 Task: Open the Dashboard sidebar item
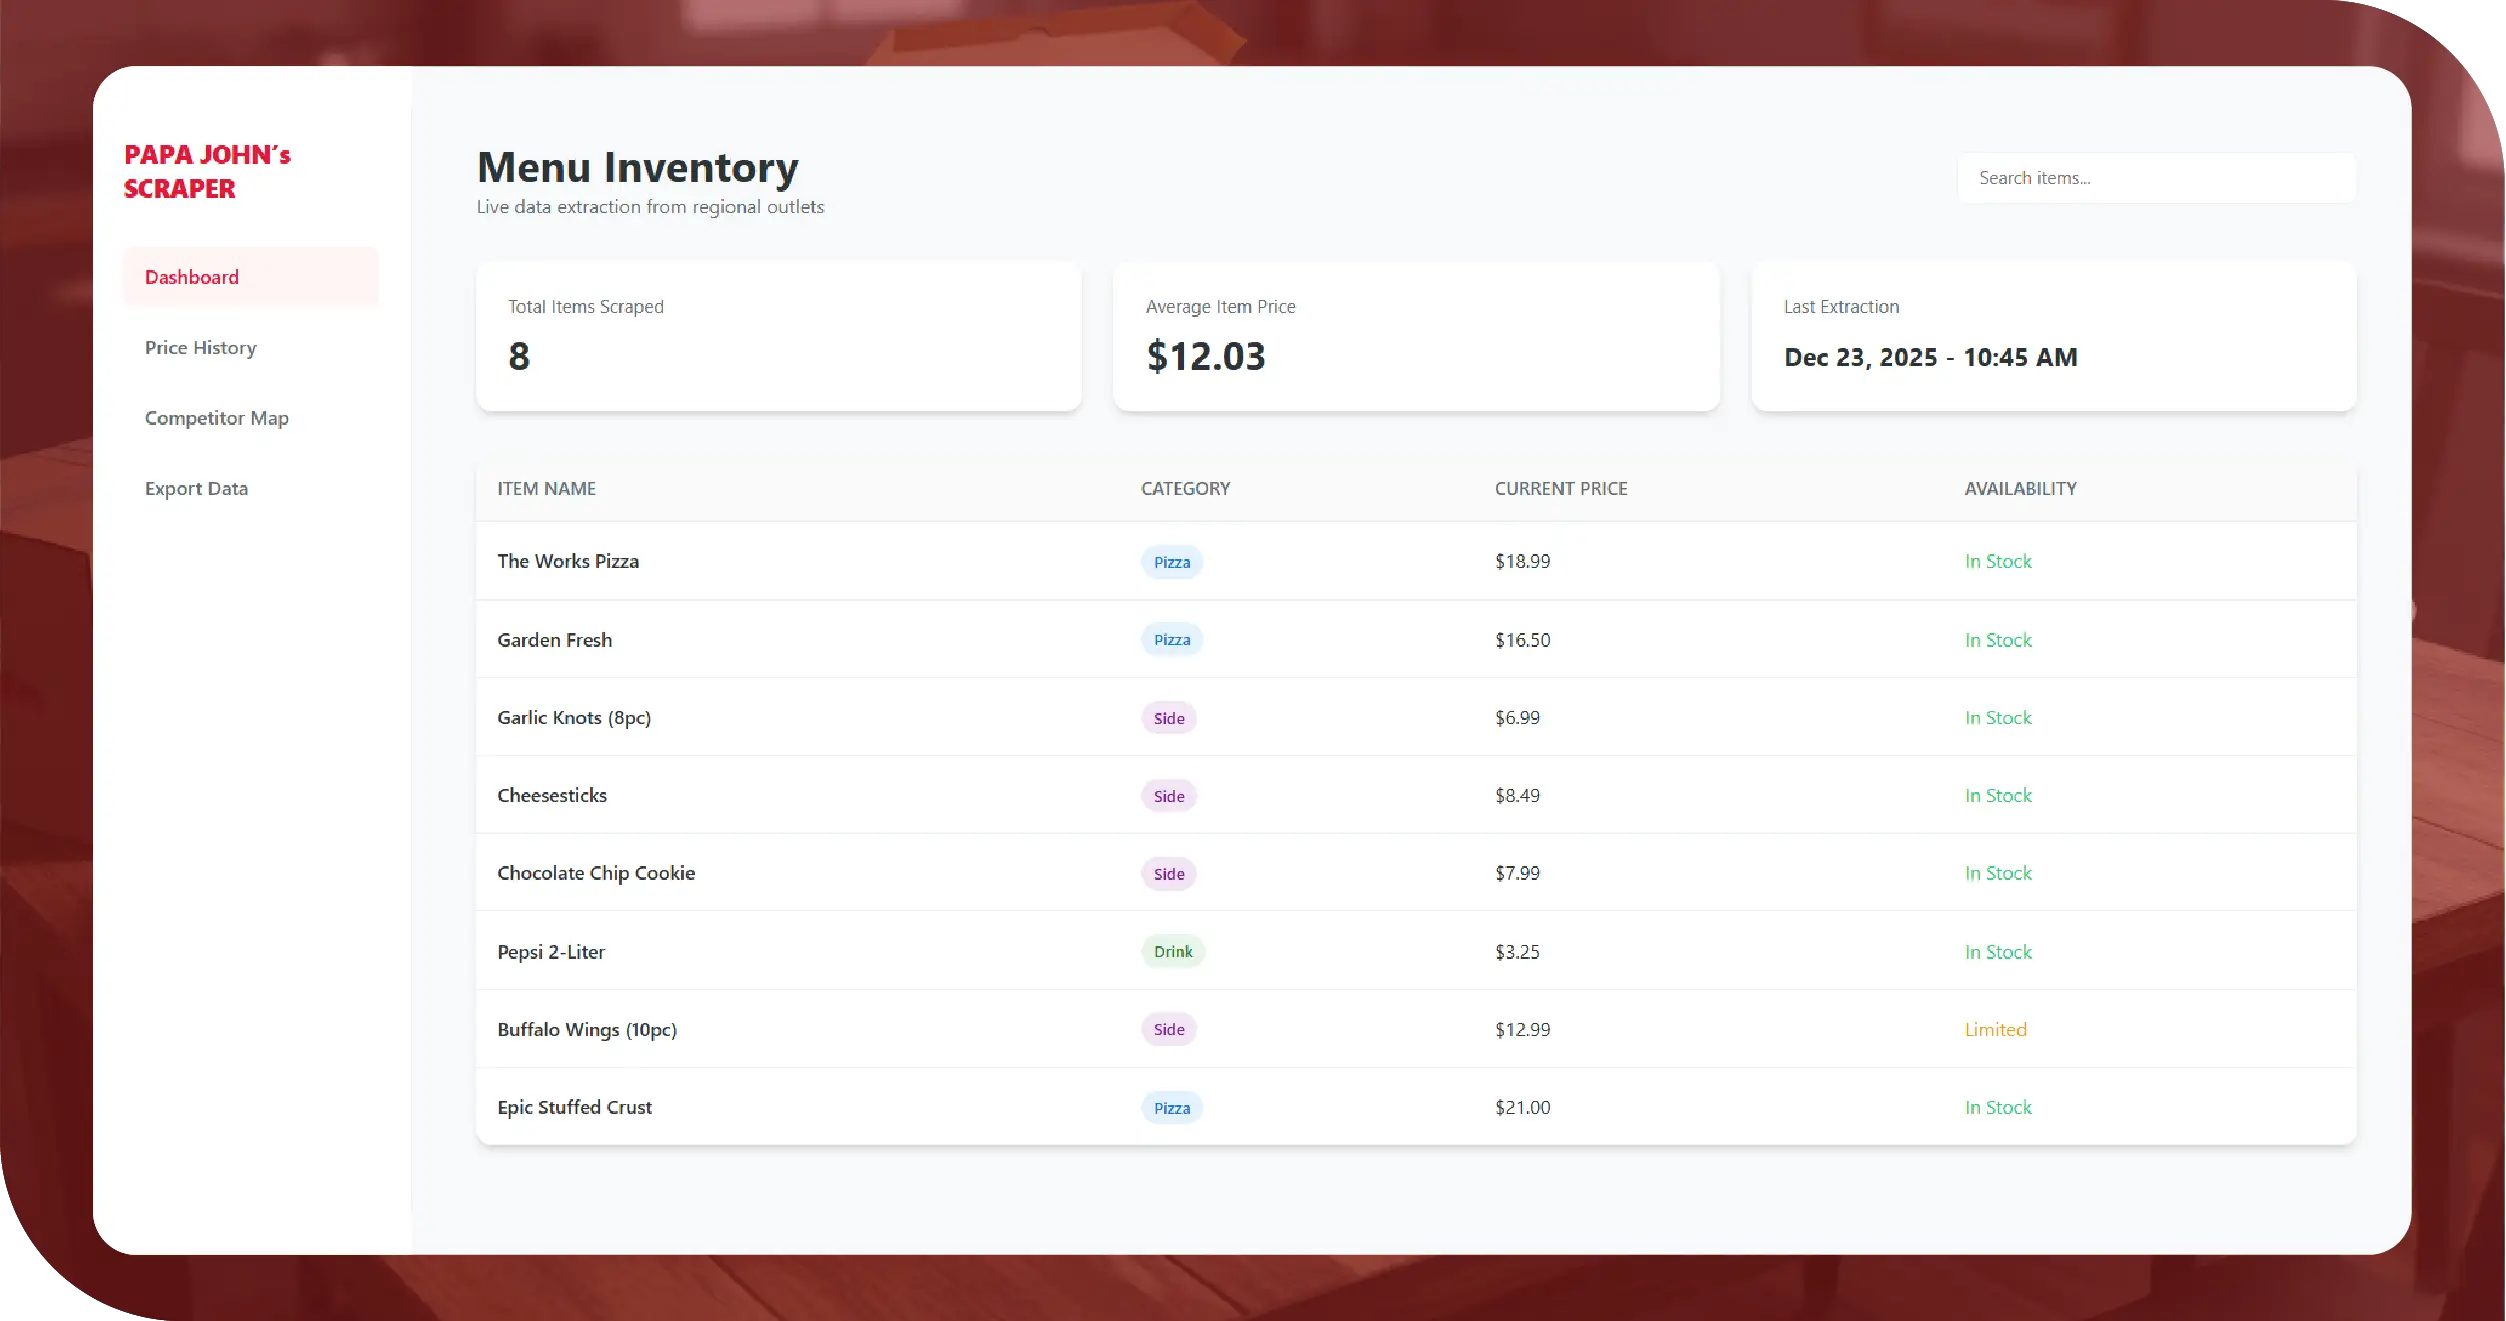(x=192, y=277)
